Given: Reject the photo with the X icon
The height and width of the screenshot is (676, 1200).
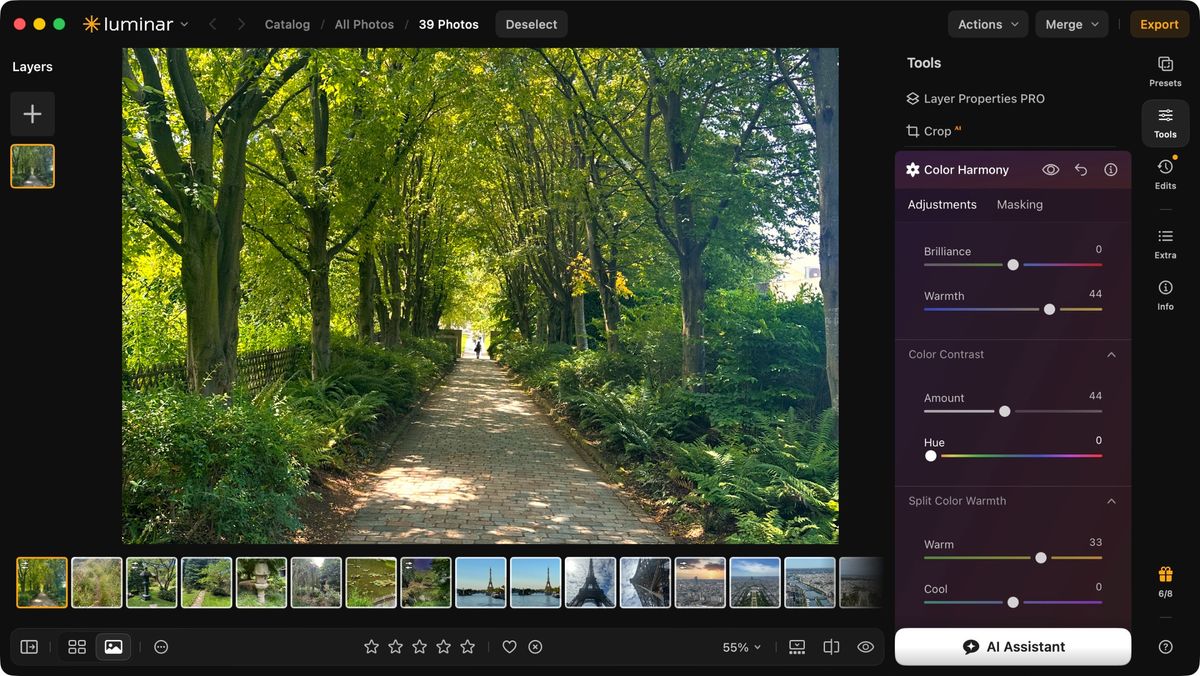Looking at the screenshot, I should [x=535, y=647].
